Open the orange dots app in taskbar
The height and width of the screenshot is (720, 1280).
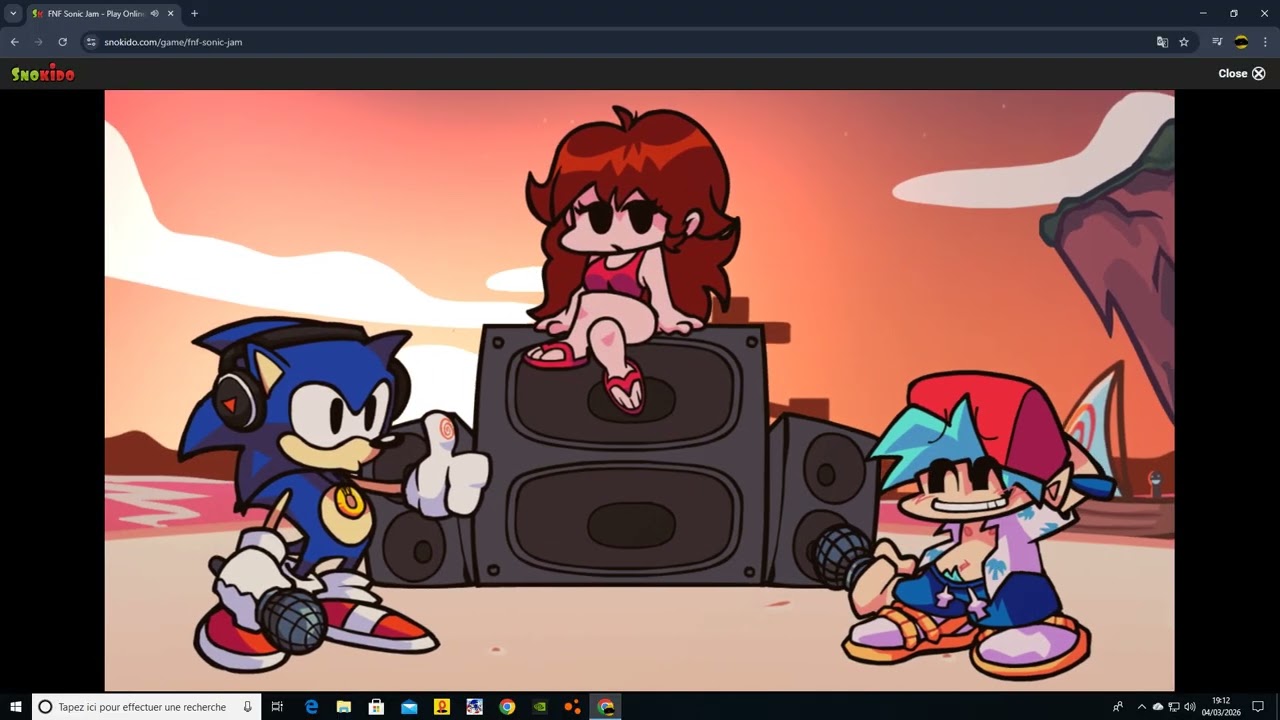572,707
